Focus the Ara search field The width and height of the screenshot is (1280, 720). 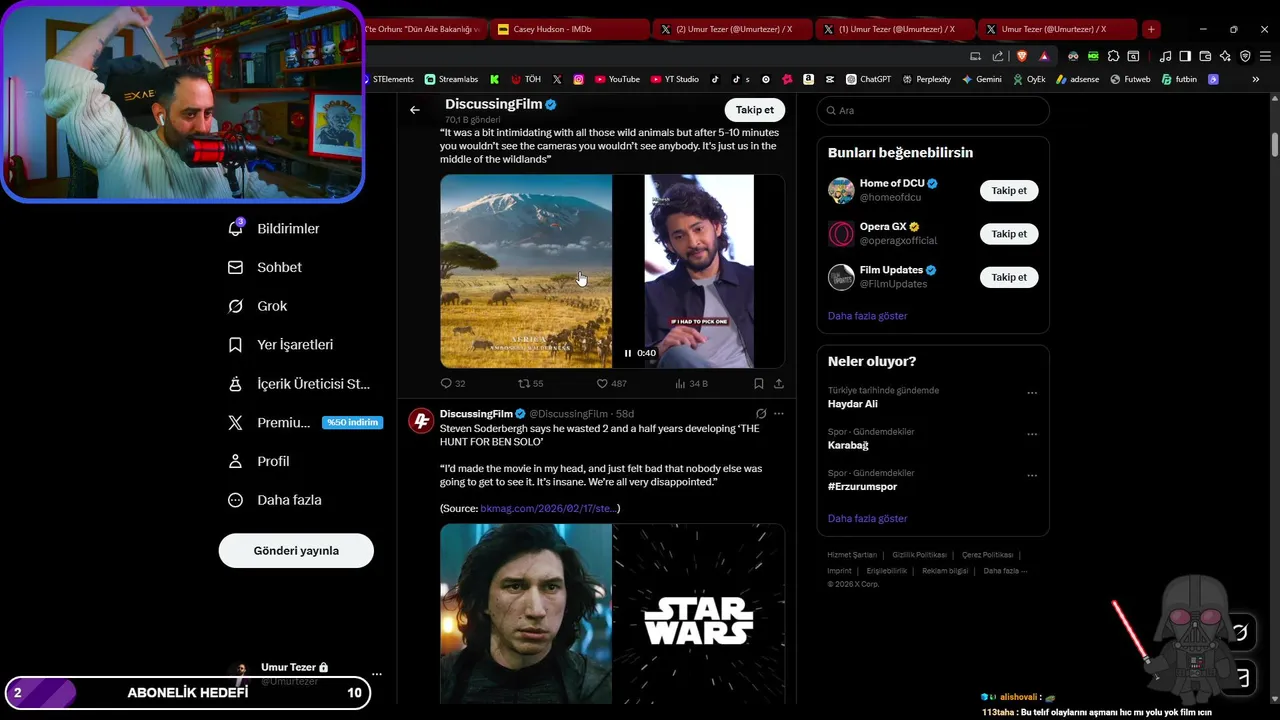(x=933, y=110)
